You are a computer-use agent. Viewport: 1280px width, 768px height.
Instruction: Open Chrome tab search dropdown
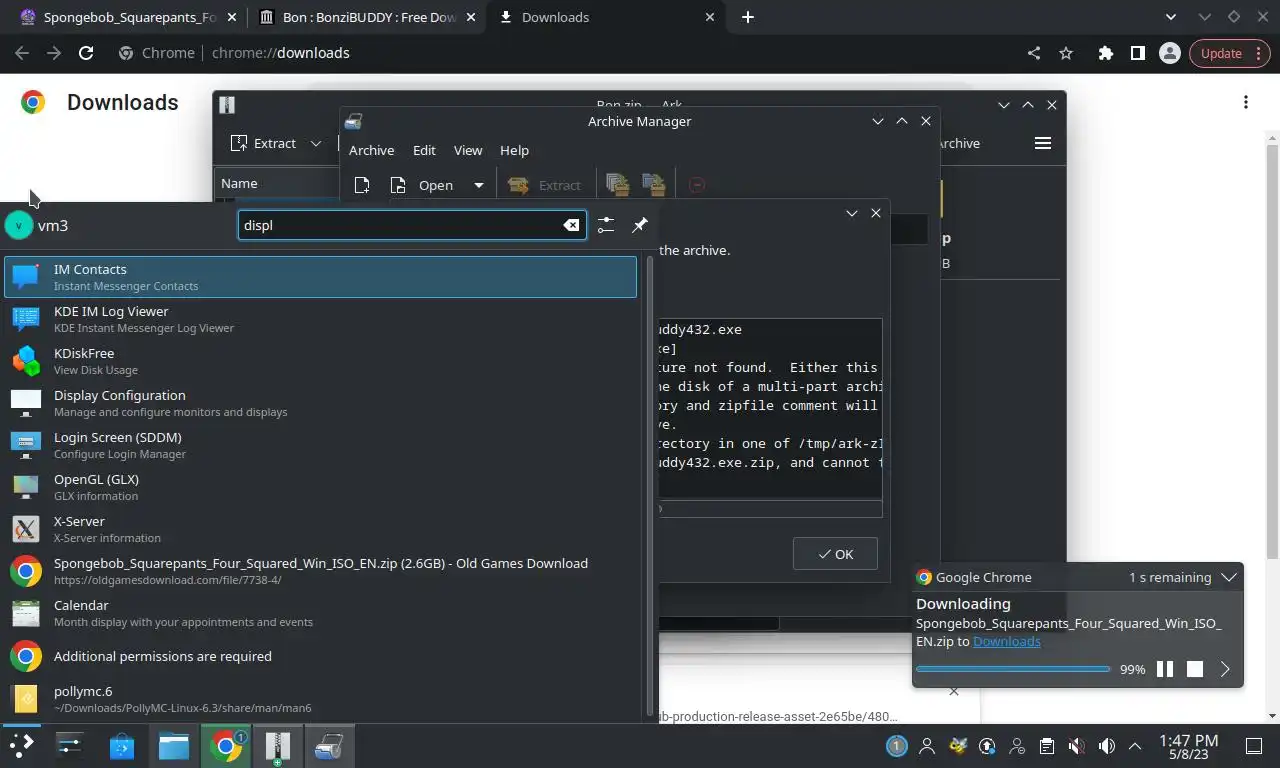tap(1172, 17)
